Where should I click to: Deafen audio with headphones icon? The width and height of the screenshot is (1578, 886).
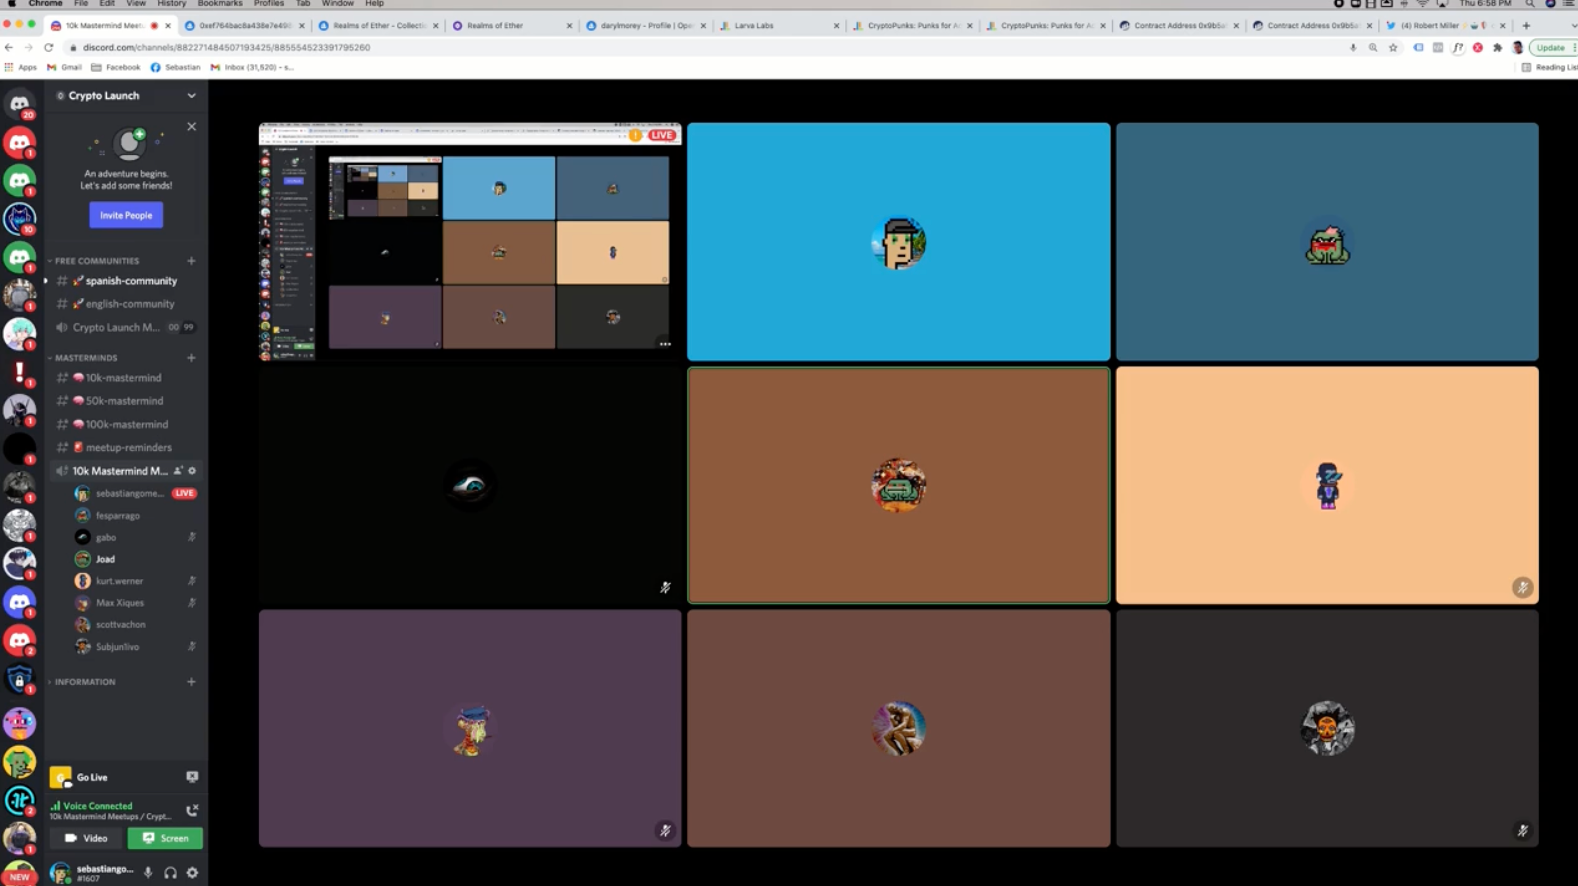coord(170,873)
